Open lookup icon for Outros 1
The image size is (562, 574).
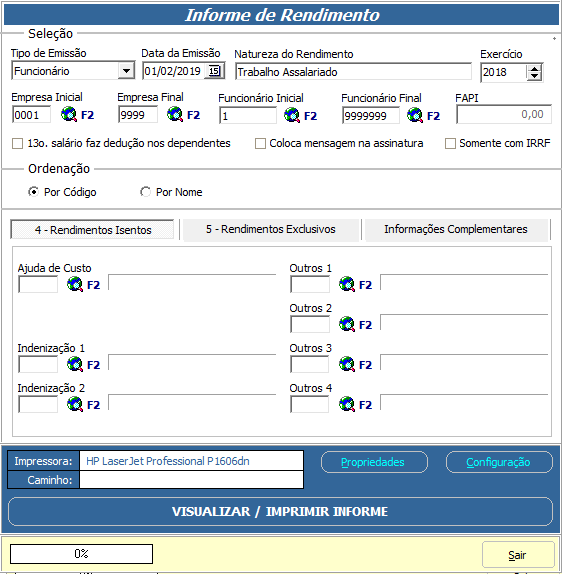347,284
